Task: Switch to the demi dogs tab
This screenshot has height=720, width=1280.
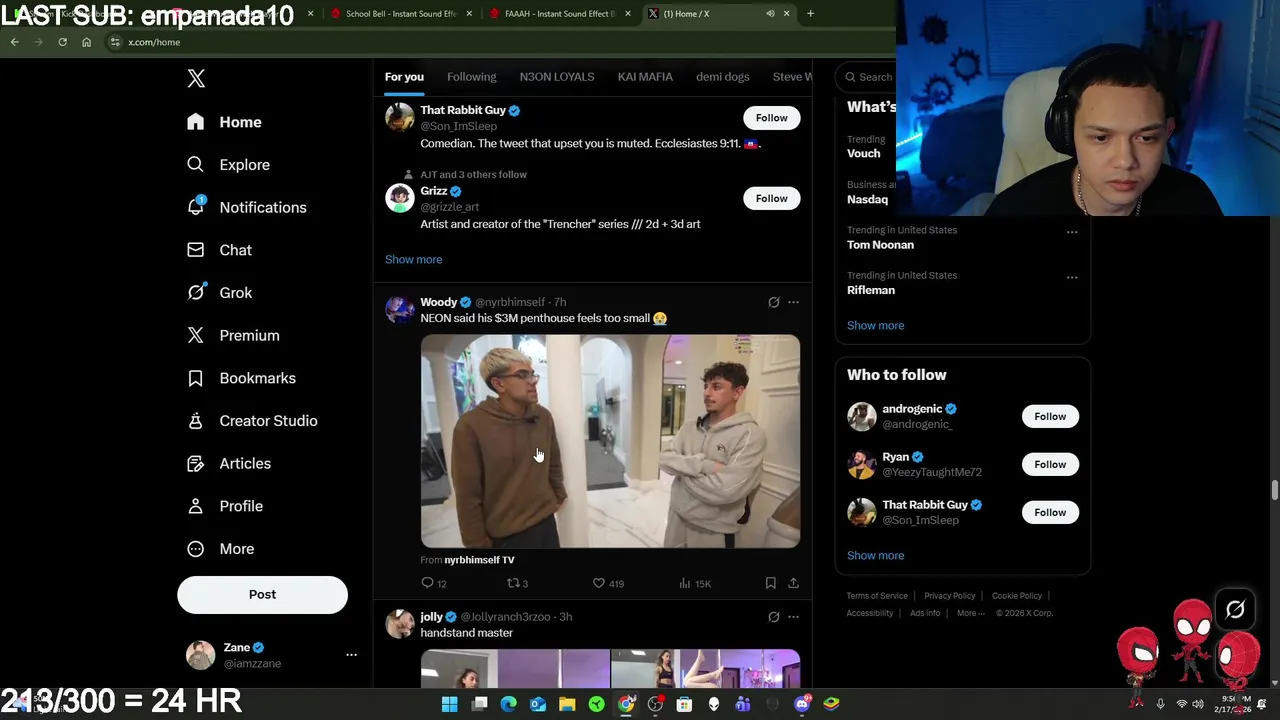Action: (722, 77)
